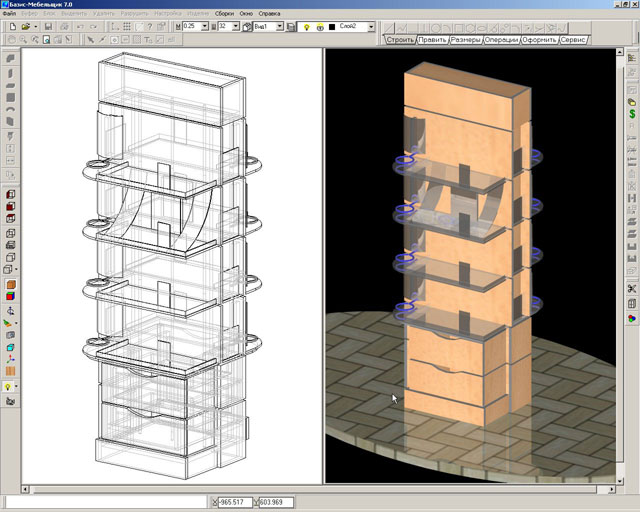
Task: Toggle the light bulb icon in left toolbar
Action: pyautogui.click(x=8, y=386)
